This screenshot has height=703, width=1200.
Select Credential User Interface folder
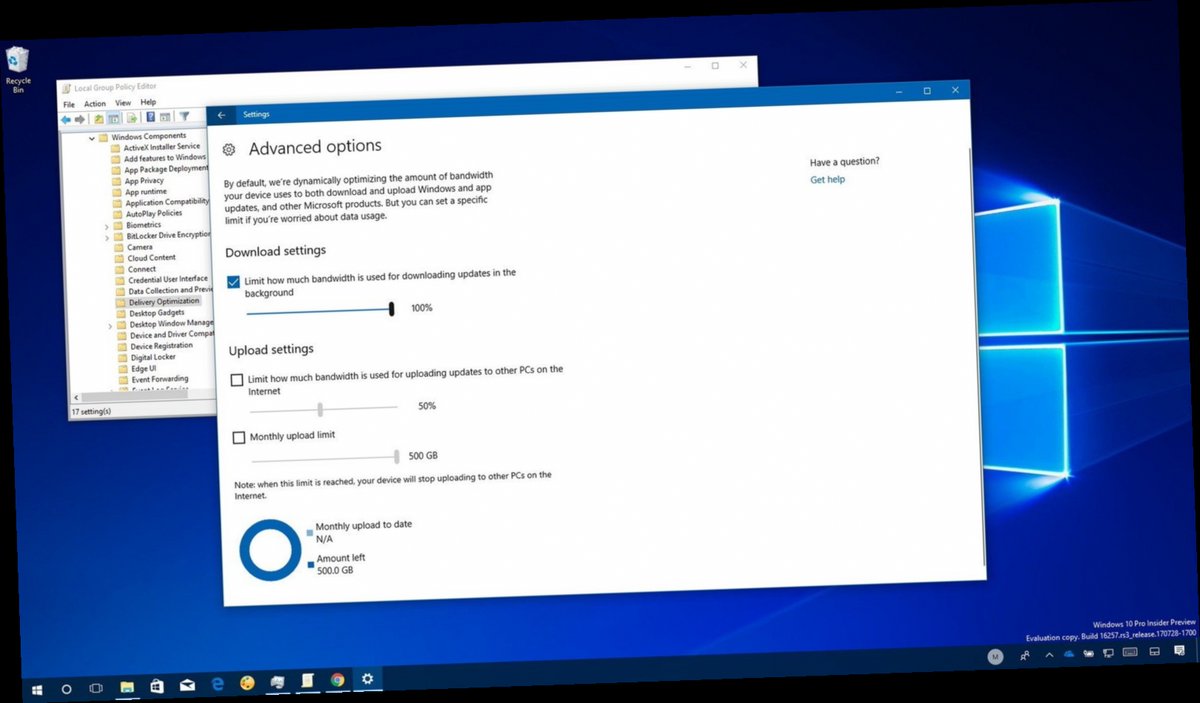click(x=168, y=279)
